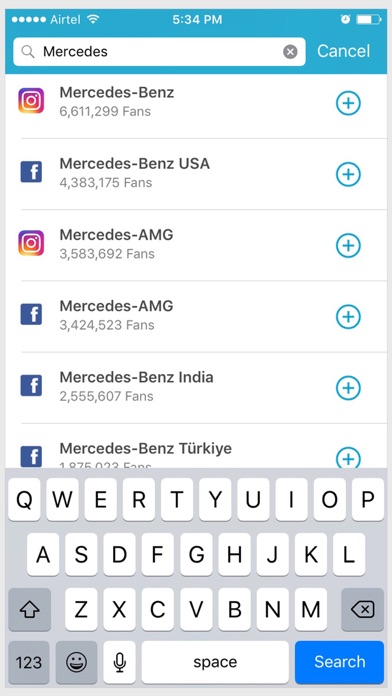Select the Mercedes-Benz India result
392x696 pixels.
point(196,388)
